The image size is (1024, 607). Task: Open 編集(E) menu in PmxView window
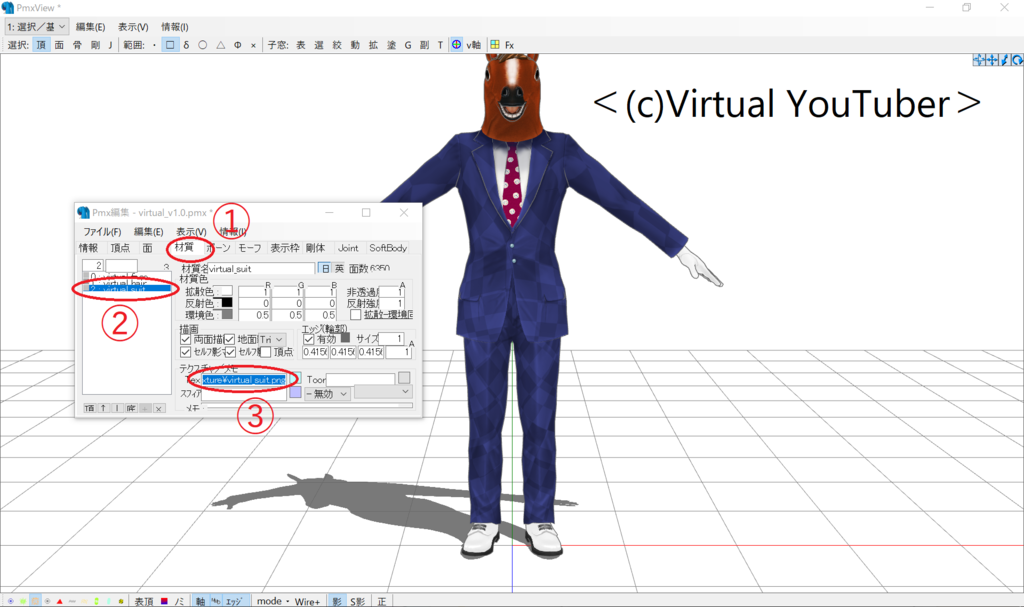pos(90,27)
